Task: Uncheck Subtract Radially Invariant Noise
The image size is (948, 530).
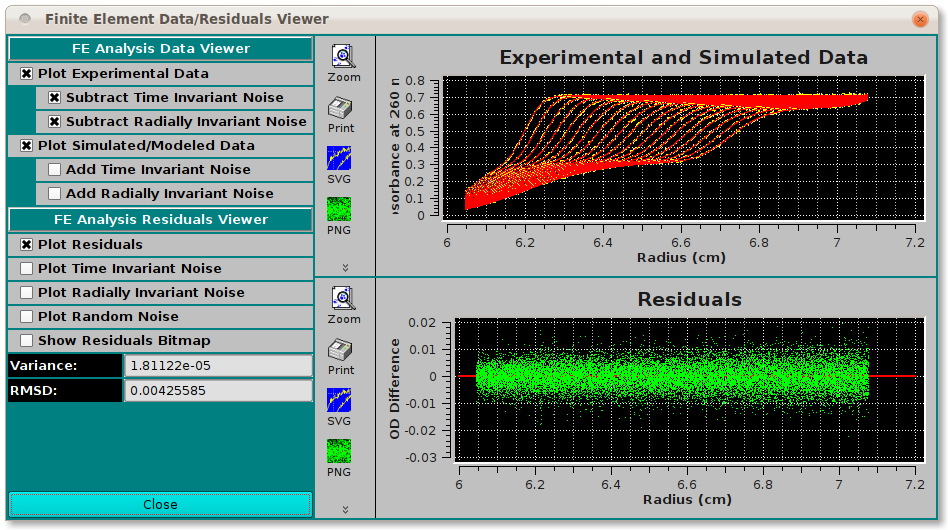Action: [54, 122]
